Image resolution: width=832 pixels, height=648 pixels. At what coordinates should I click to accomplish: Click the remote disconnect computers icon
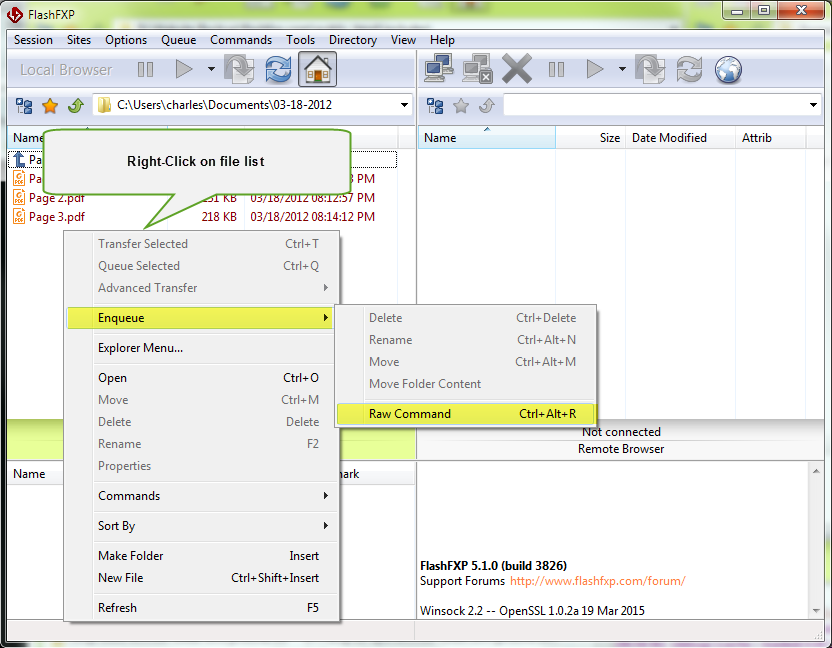(477, 69)
